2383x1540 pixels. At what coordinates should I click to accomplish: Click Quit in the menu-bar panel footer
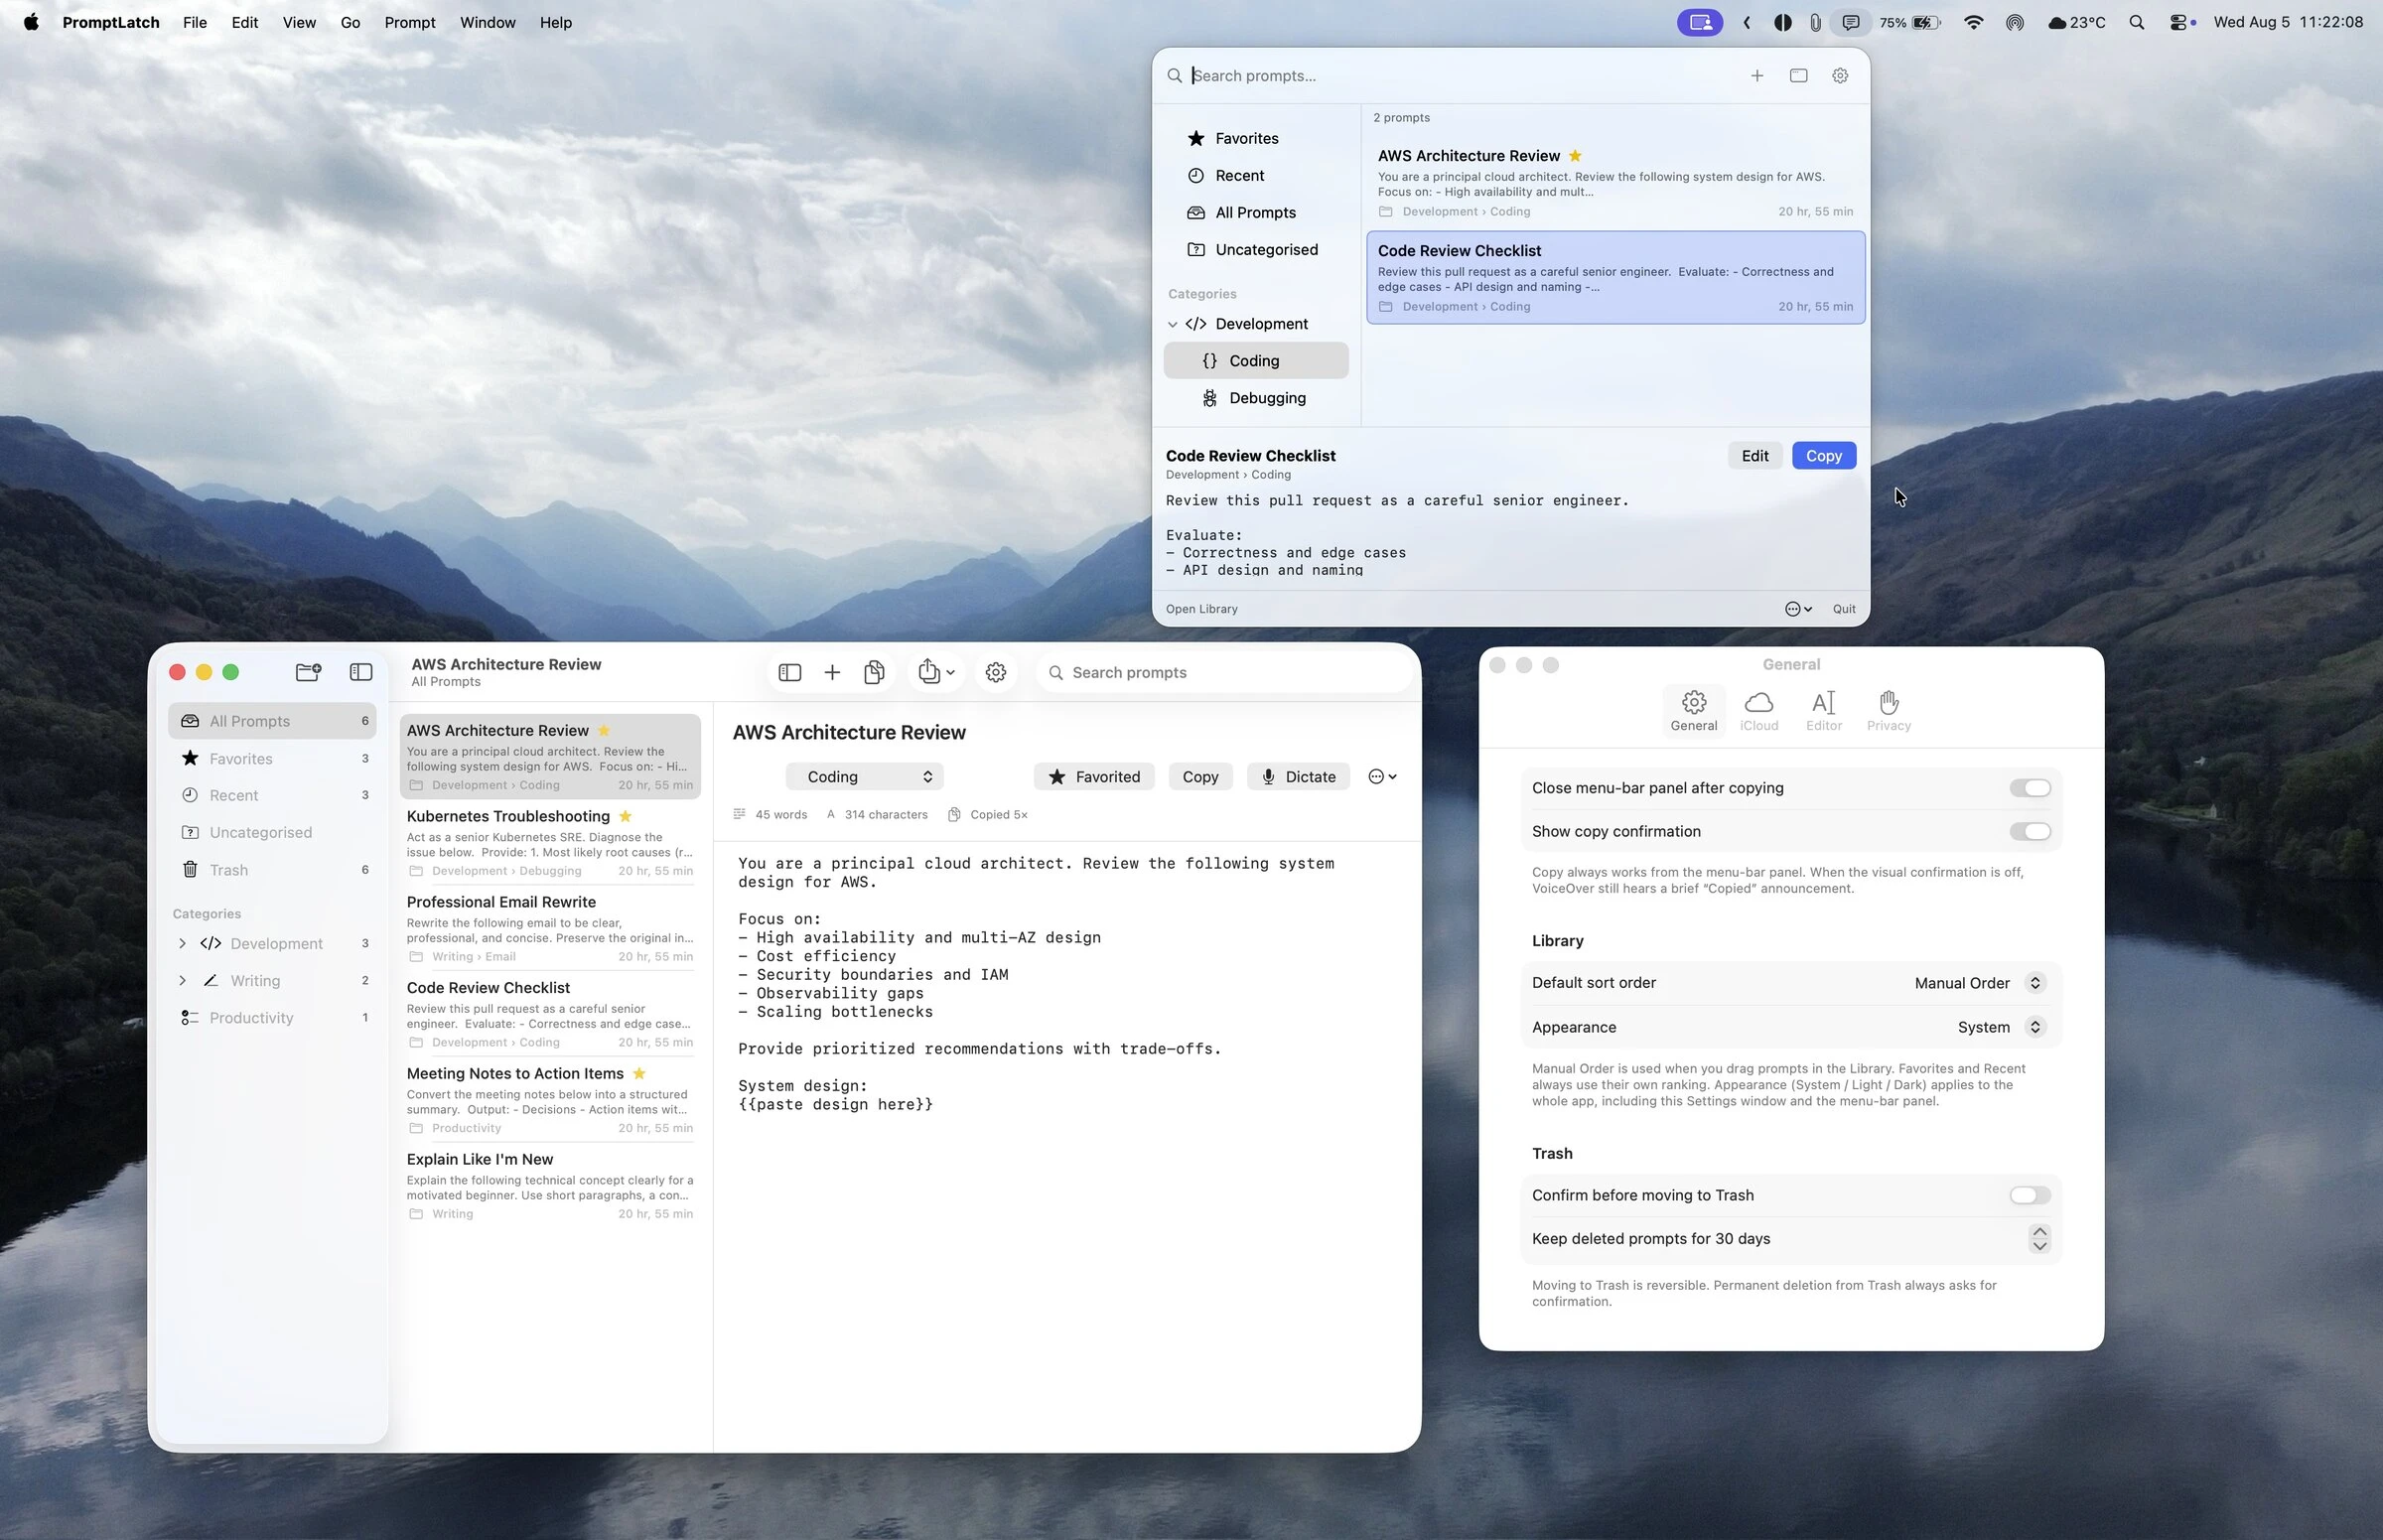point(1843,609)
